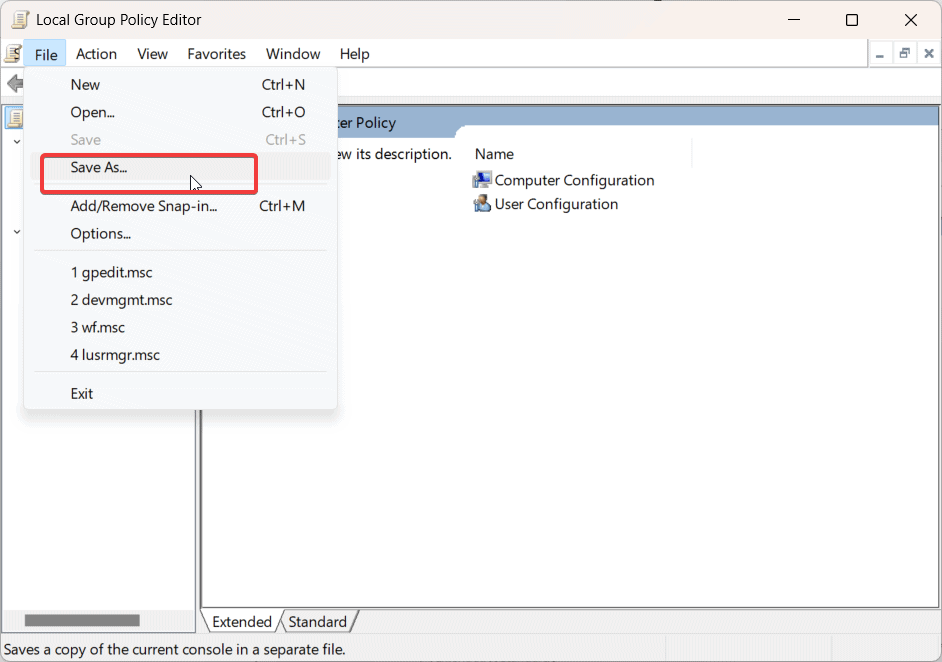Select User Configuration in the list
Screen dimensions: 942x662
click(x=545, y=204)
